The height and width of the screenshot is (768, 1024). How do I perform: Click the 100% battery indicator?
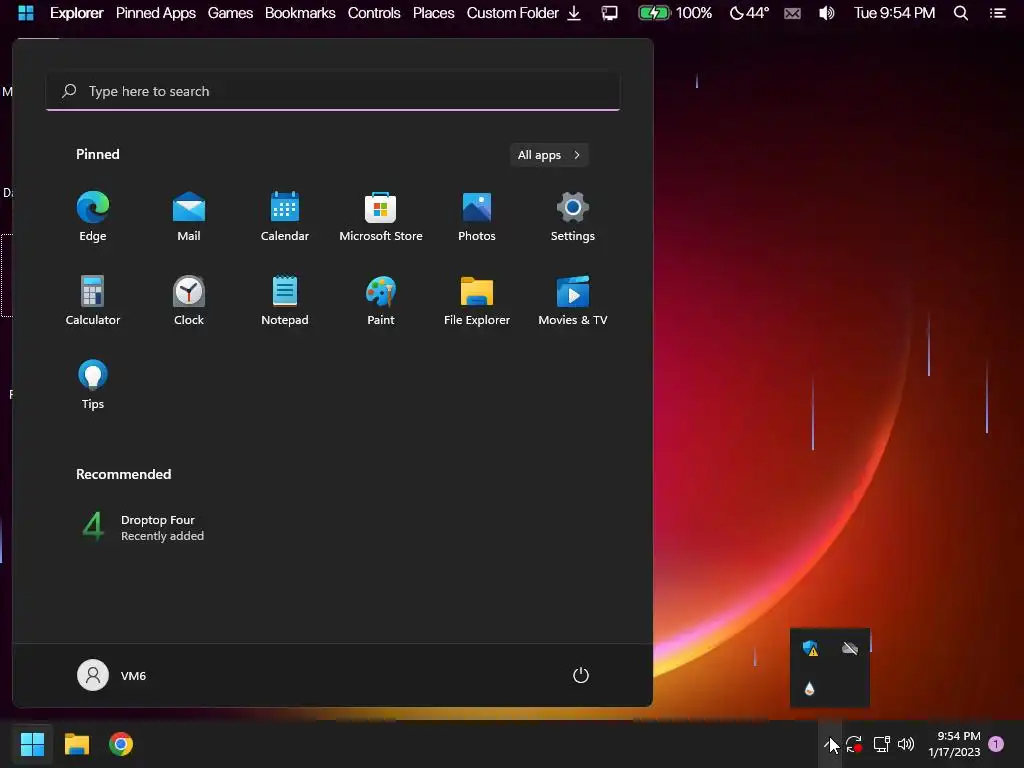point(675,13)
